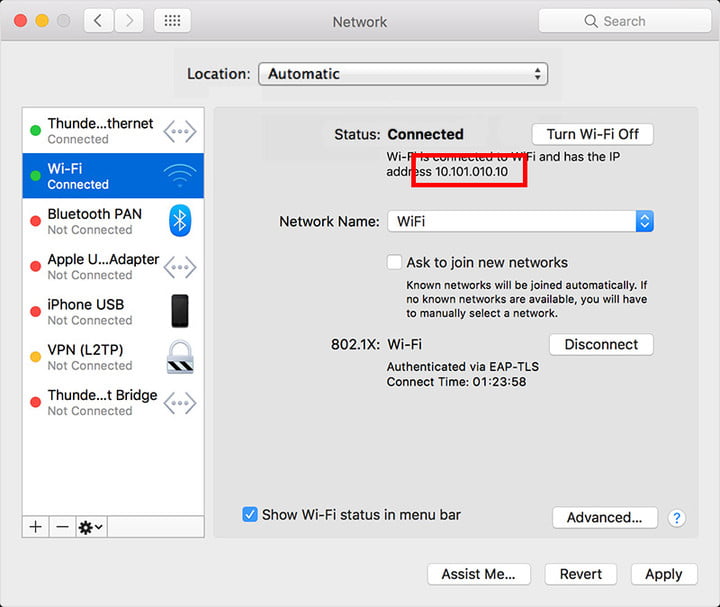The image size is (720, 607).
Task: Click the iPhone USB device icon
Action: click(180, 311)
